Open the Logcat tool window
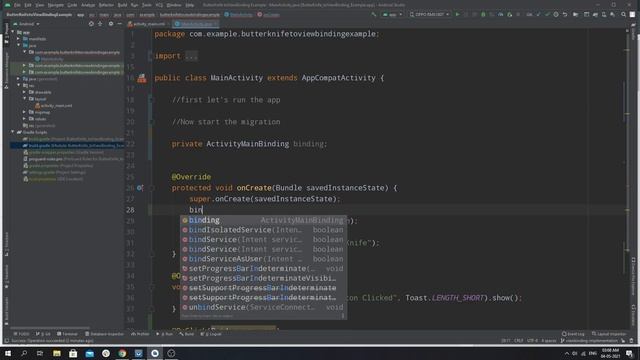Screen dimensions: 640x360 tap(211, 334)
